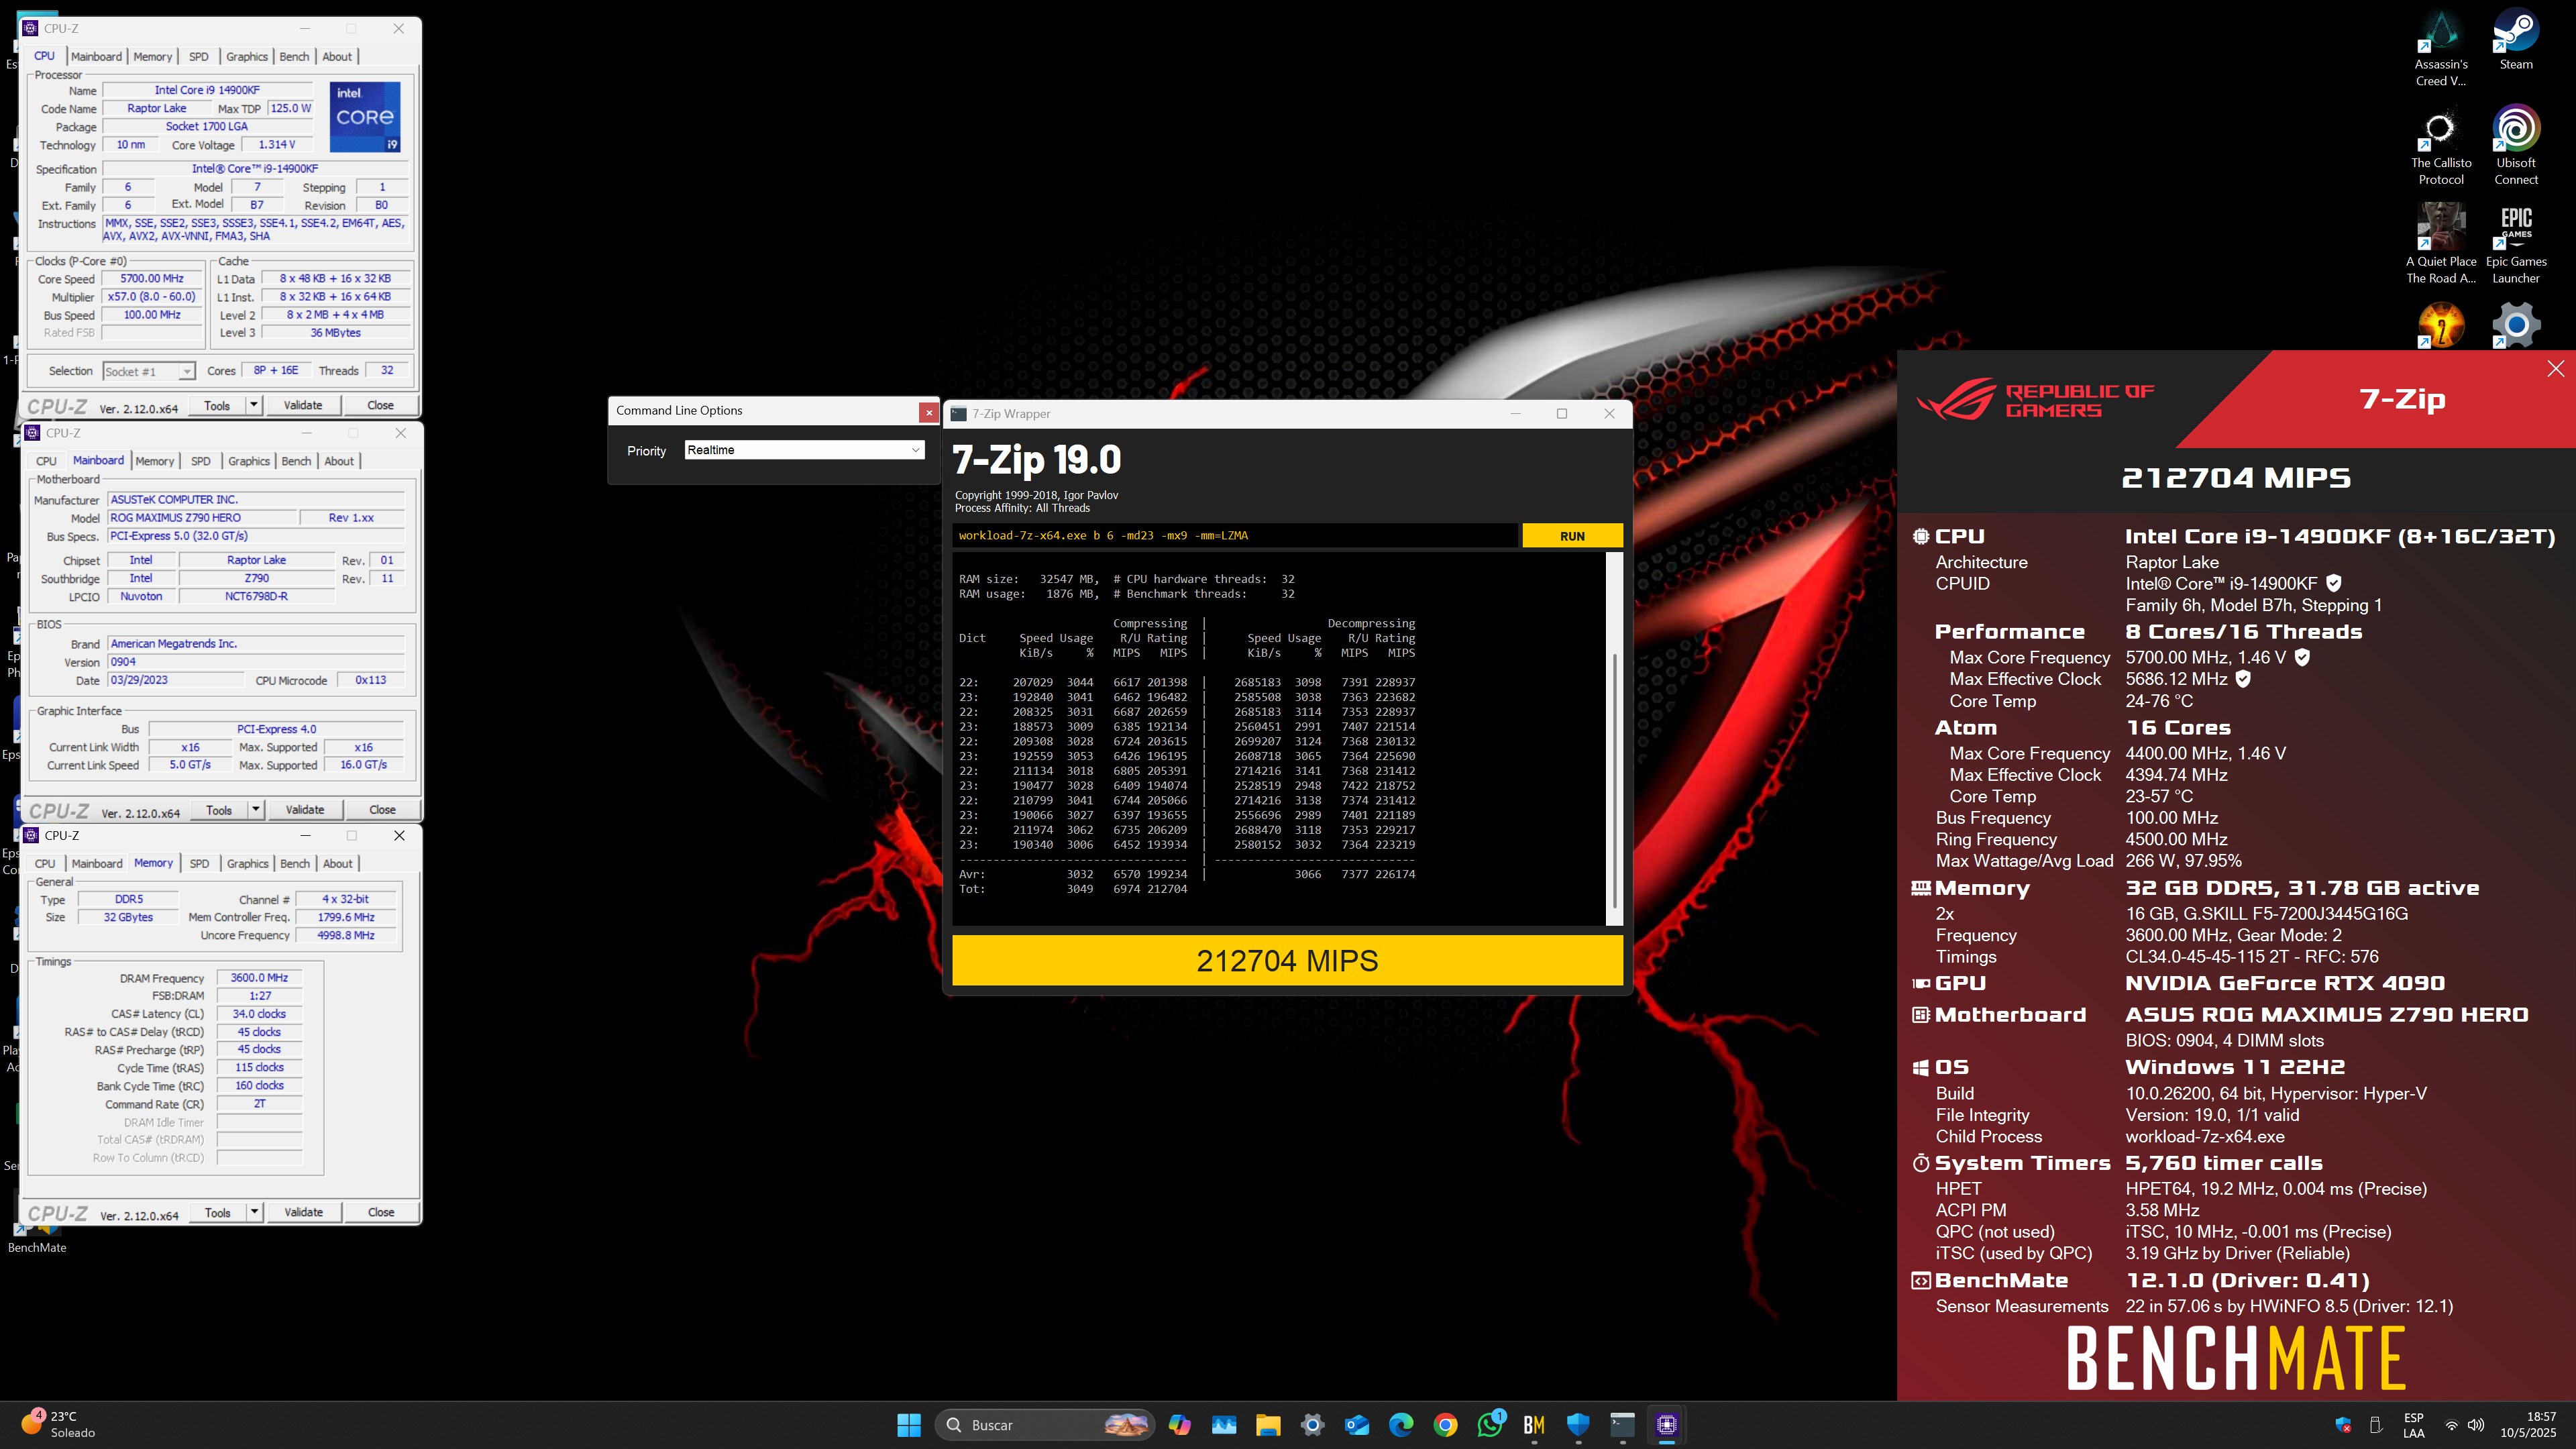Screen dimensions: 2576x1449
Task: Click the ESP LAA language indicator
Action: click(x=2413, y=1425)
